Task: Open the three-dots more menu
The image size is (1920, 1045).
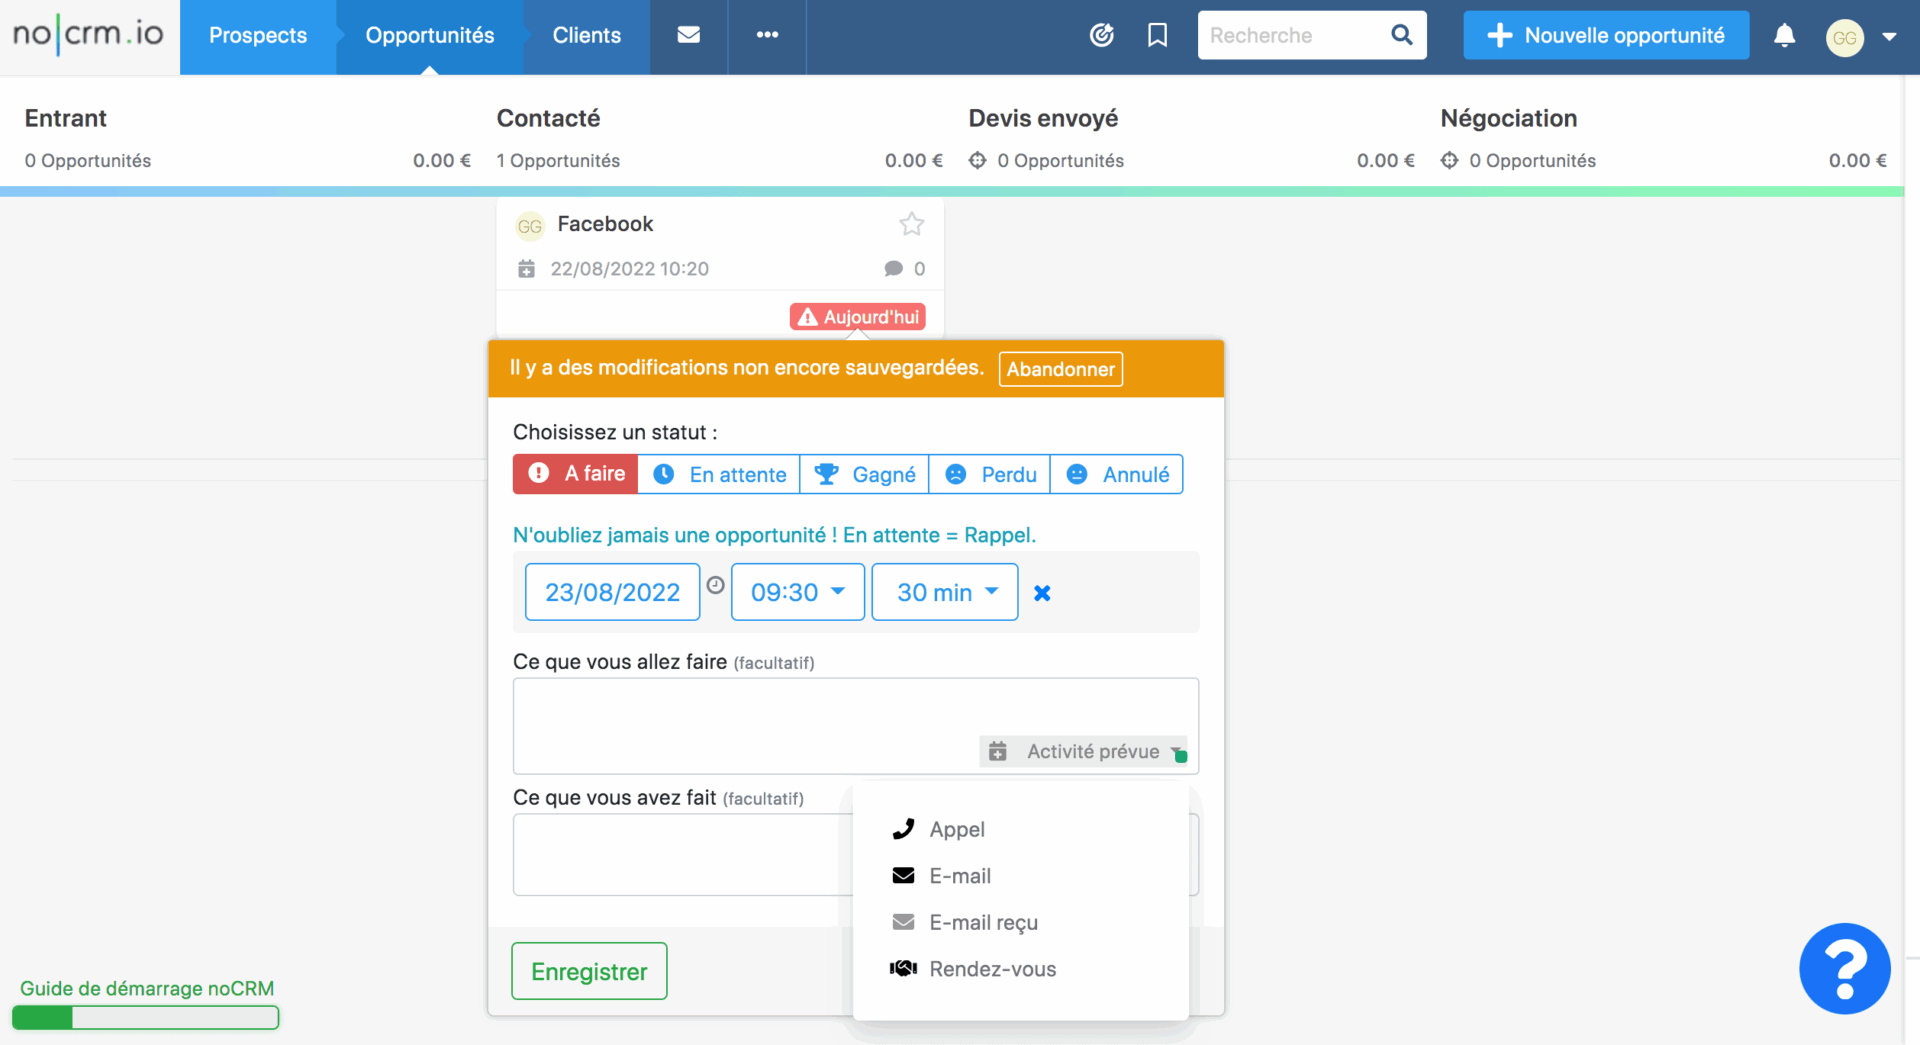Action: click(x=767, y=35)
